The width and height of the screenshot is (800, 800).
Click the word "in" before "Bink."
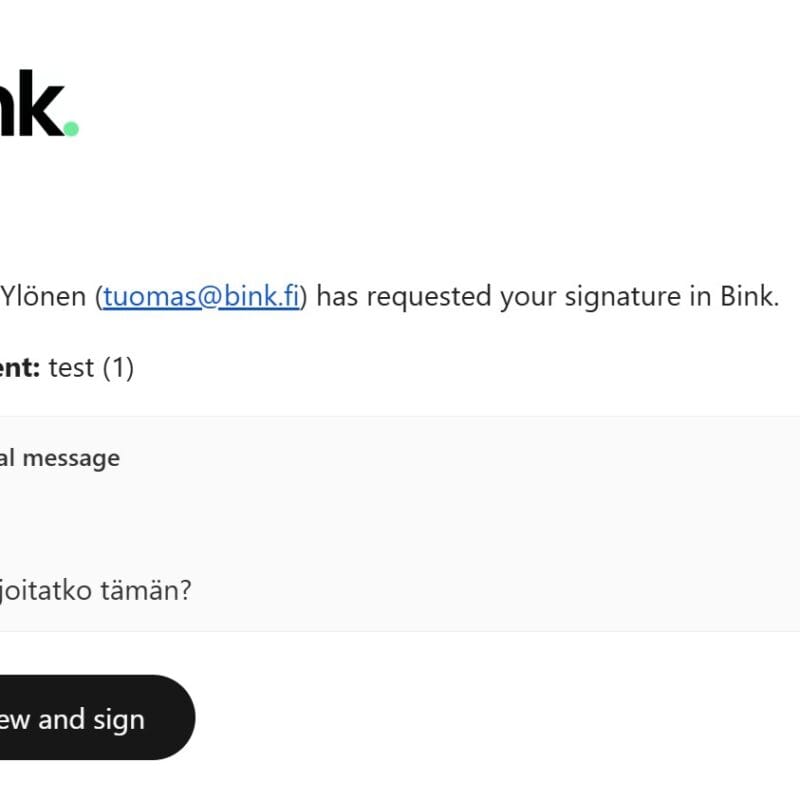click(x=702, y=297)
